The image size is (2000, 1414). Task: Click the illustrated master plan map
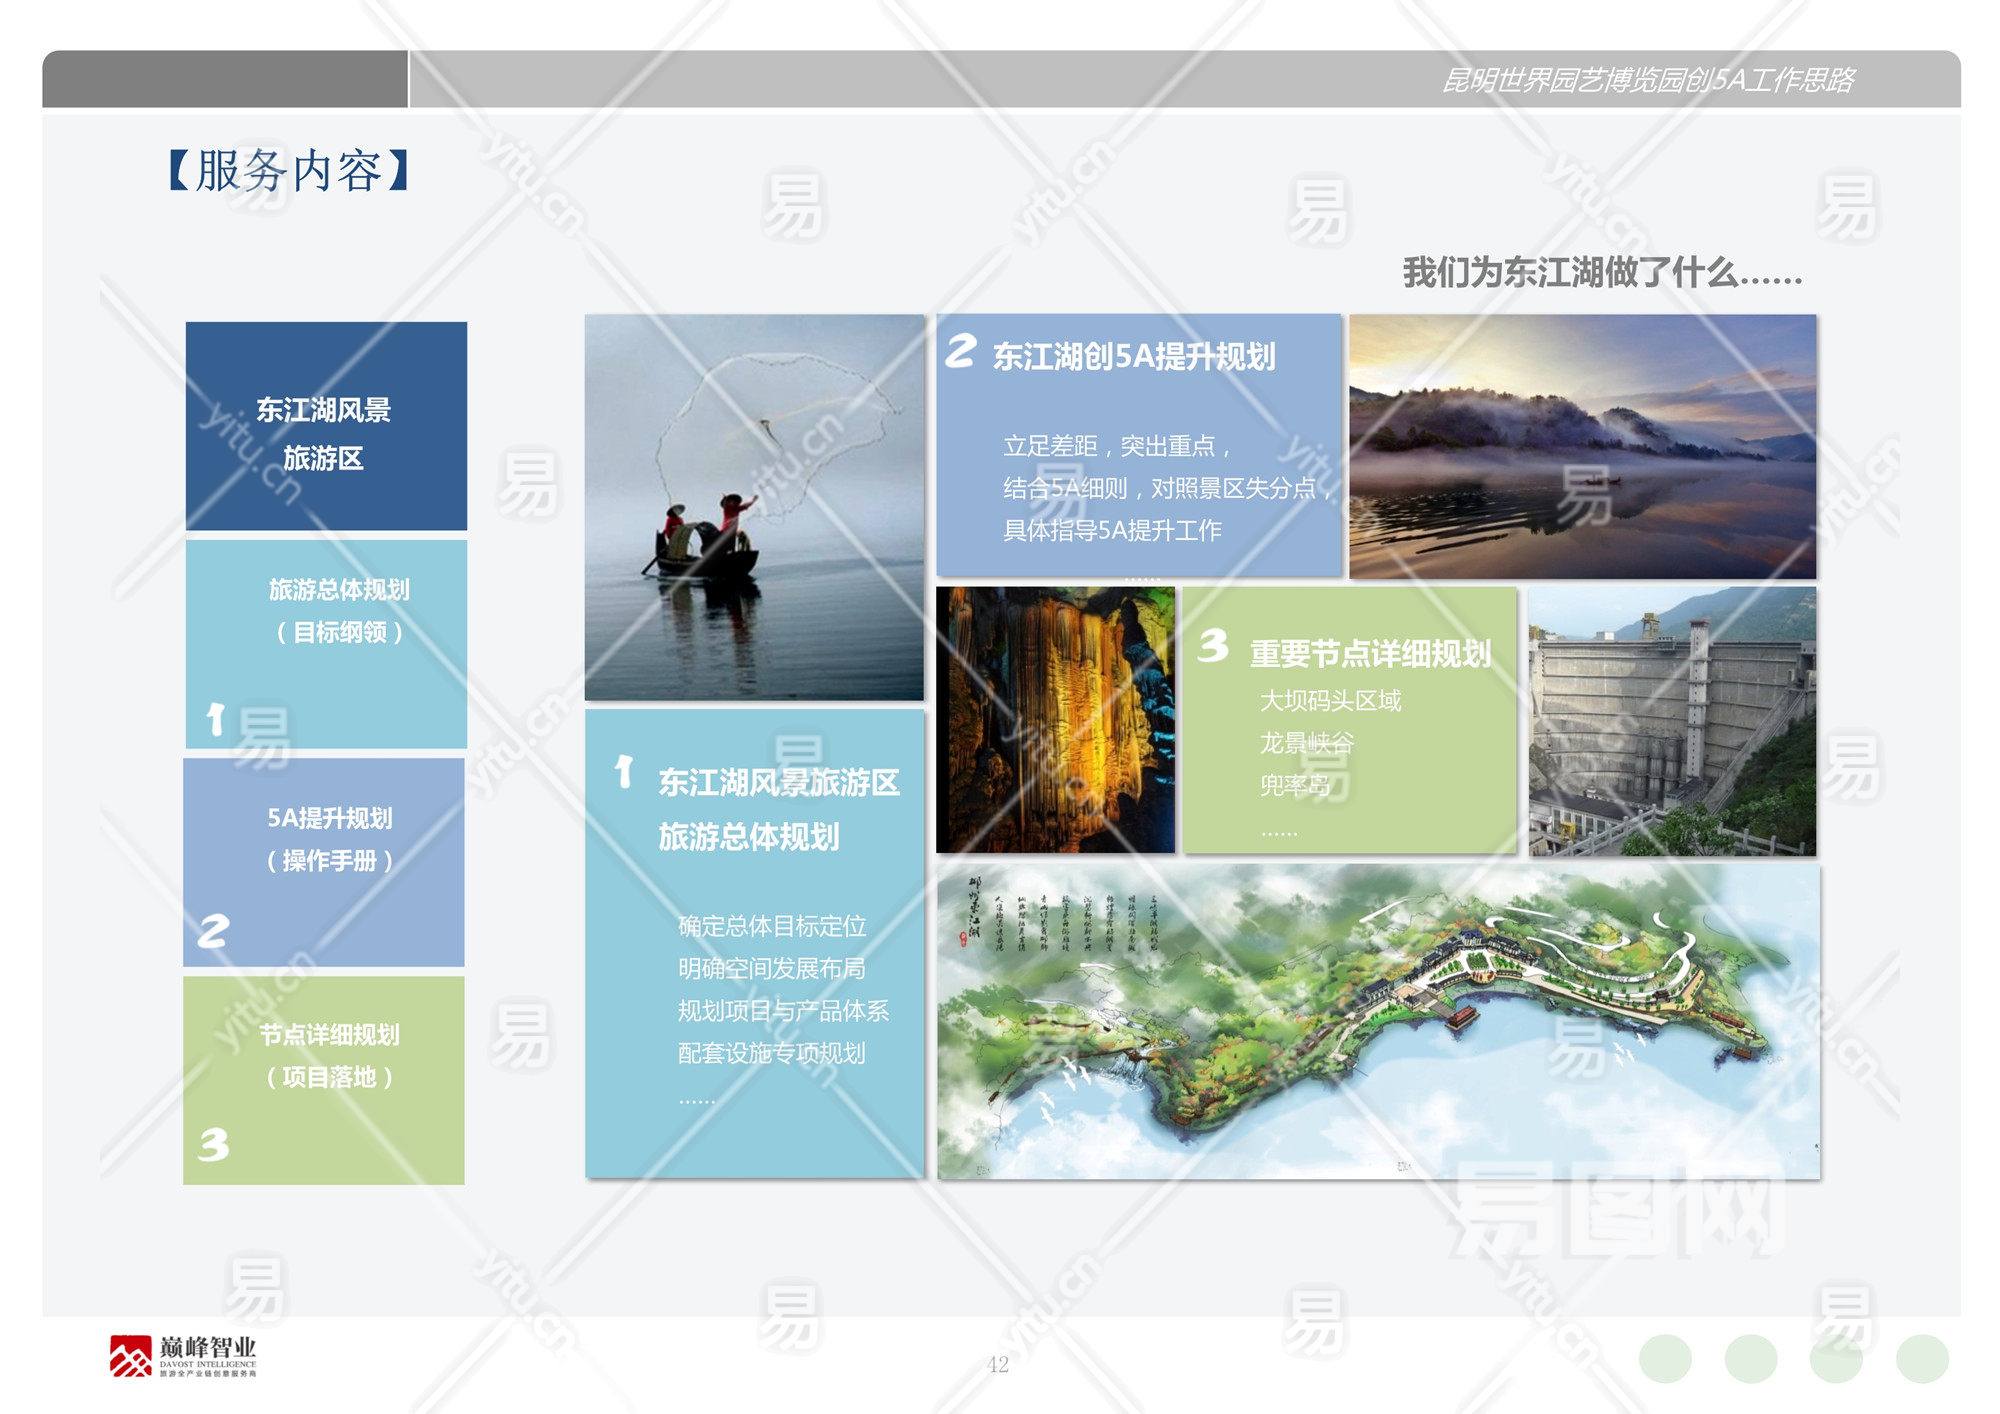(1378, 1022)
